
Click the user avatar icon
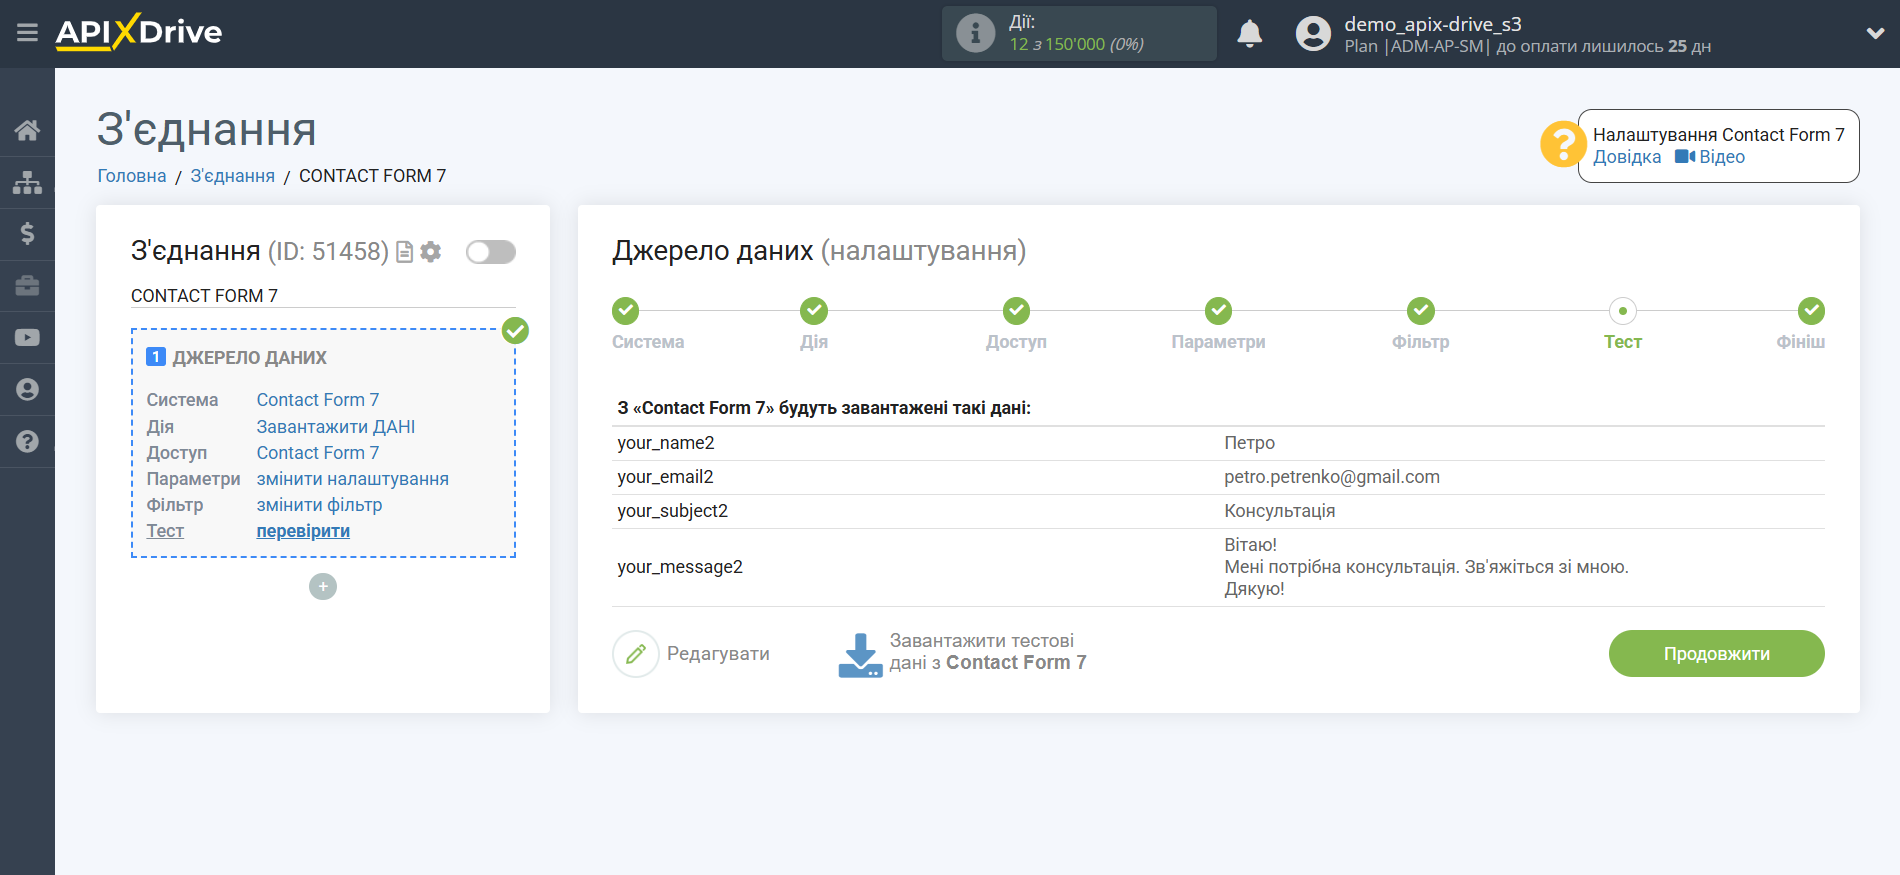point(1313,33)
